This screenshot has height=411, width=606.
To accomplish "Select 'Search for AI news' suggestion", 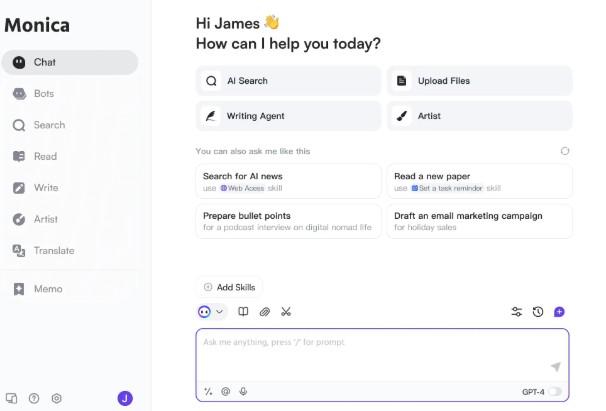I will (288, 181).
